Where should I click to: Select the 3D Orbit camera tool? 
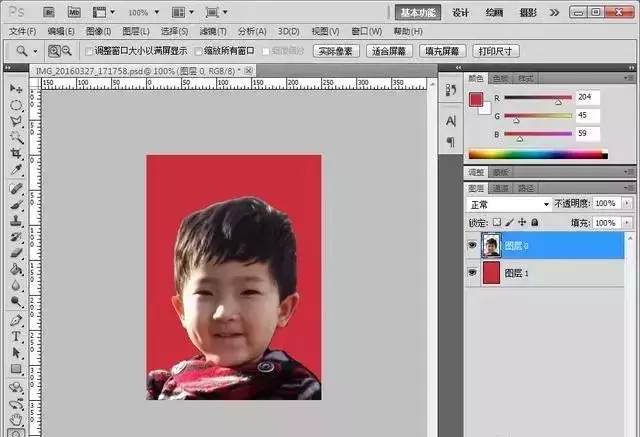(x=16, y=404)
